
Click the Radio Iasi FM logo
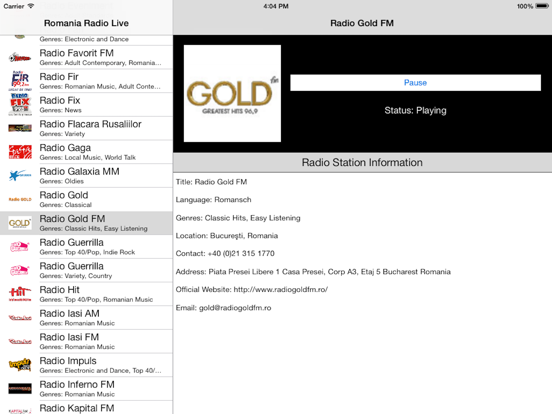[20, 341]
